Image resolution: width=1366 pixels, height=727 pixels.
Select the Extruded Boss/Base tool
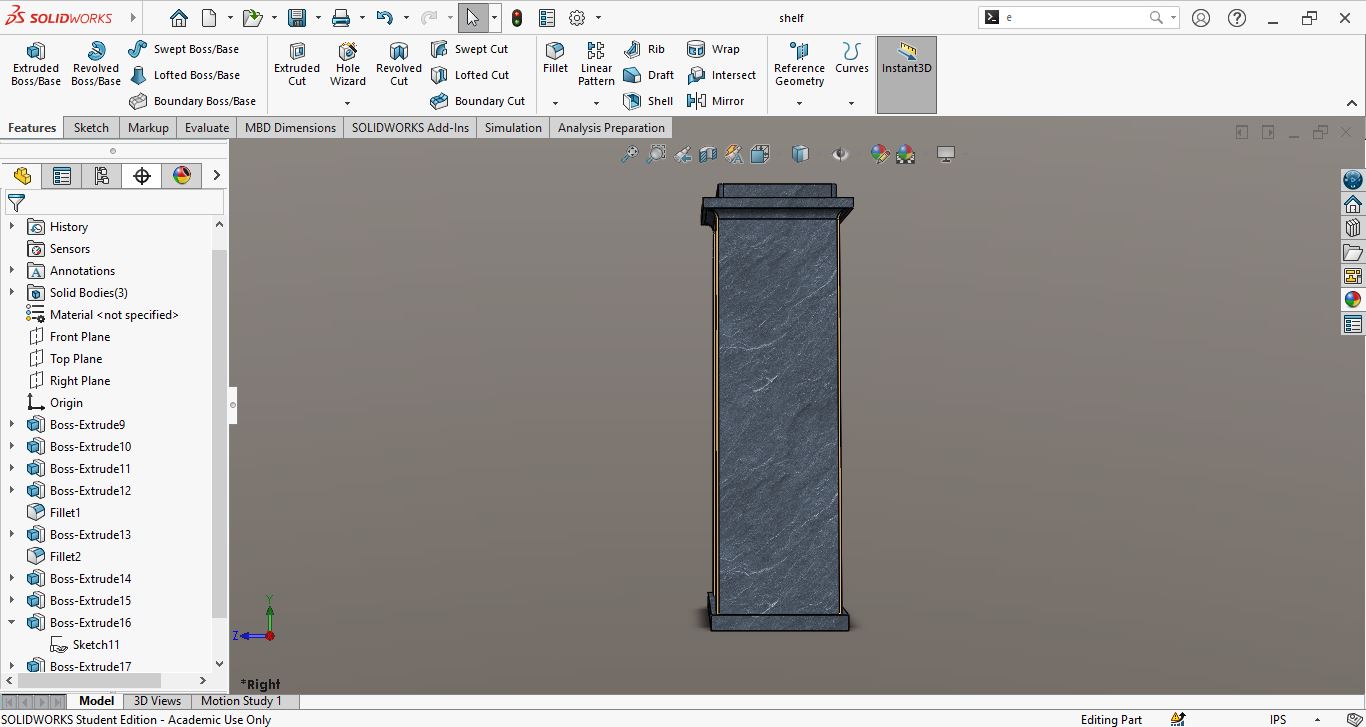(36, 64)
